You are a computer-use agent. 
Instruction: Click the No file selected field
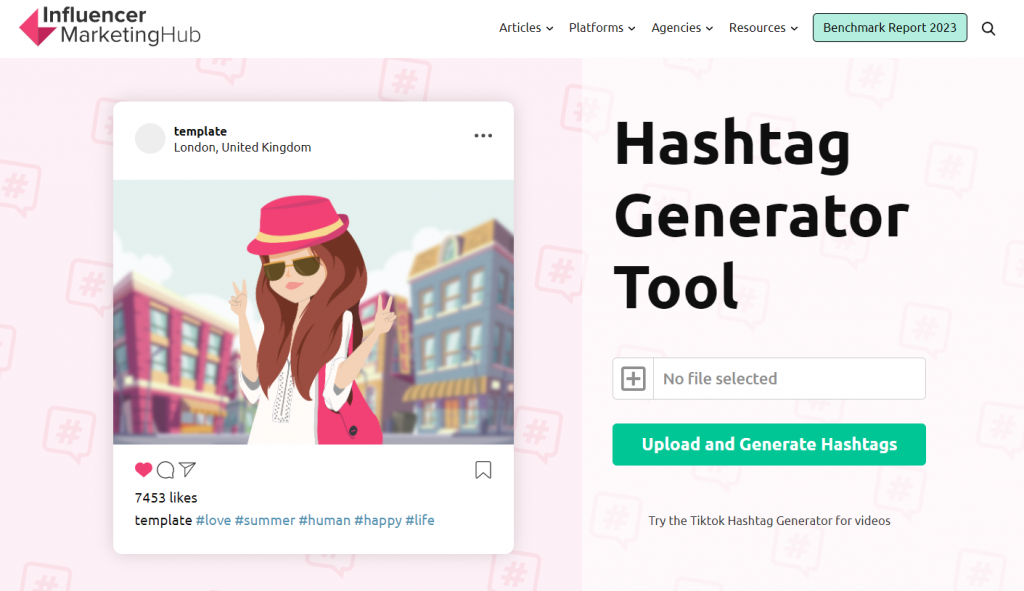(788, 379)
